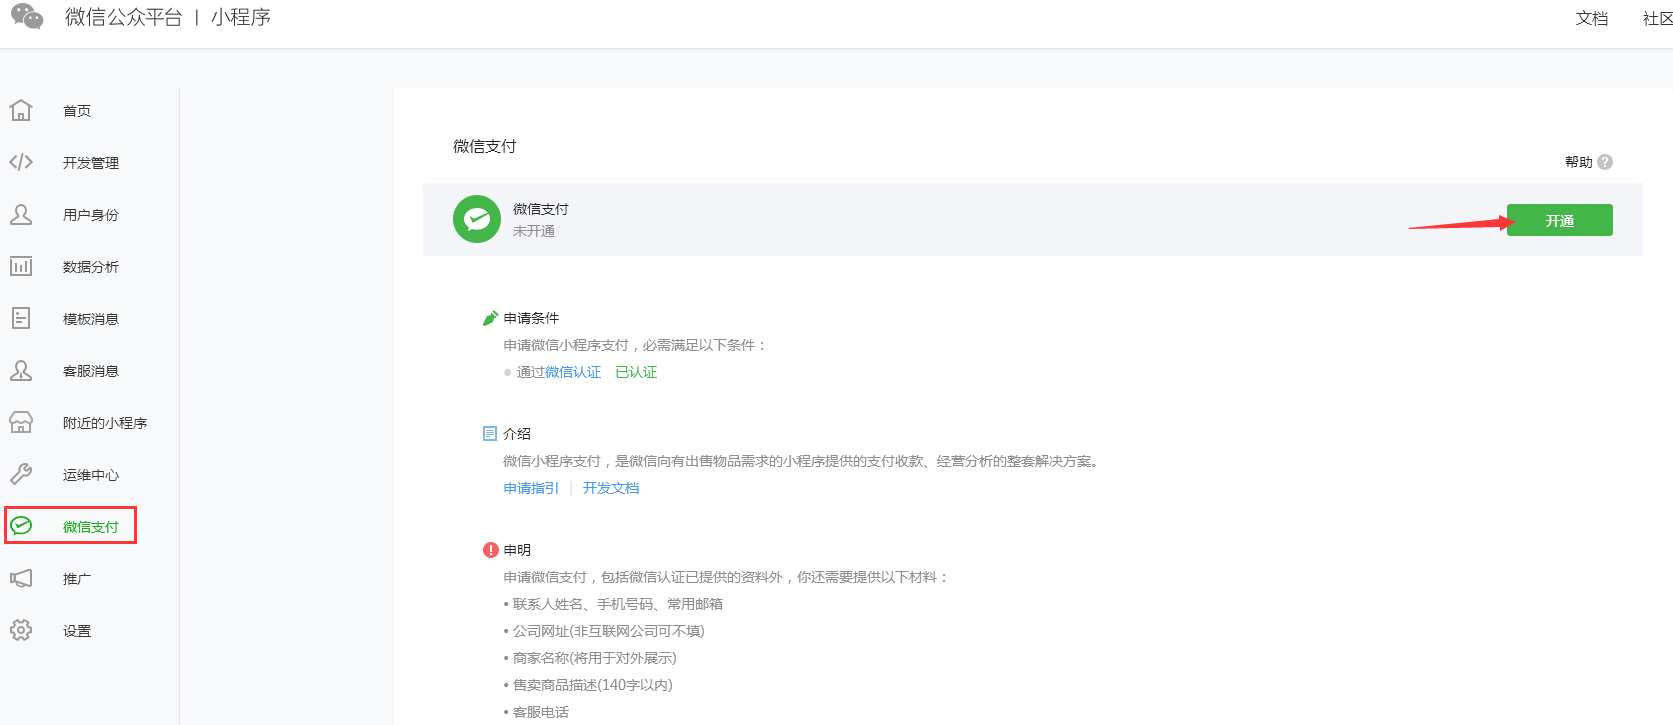Open the 申请指引 link
Screen dimensions: 1673x725
[x=531, y=488]
